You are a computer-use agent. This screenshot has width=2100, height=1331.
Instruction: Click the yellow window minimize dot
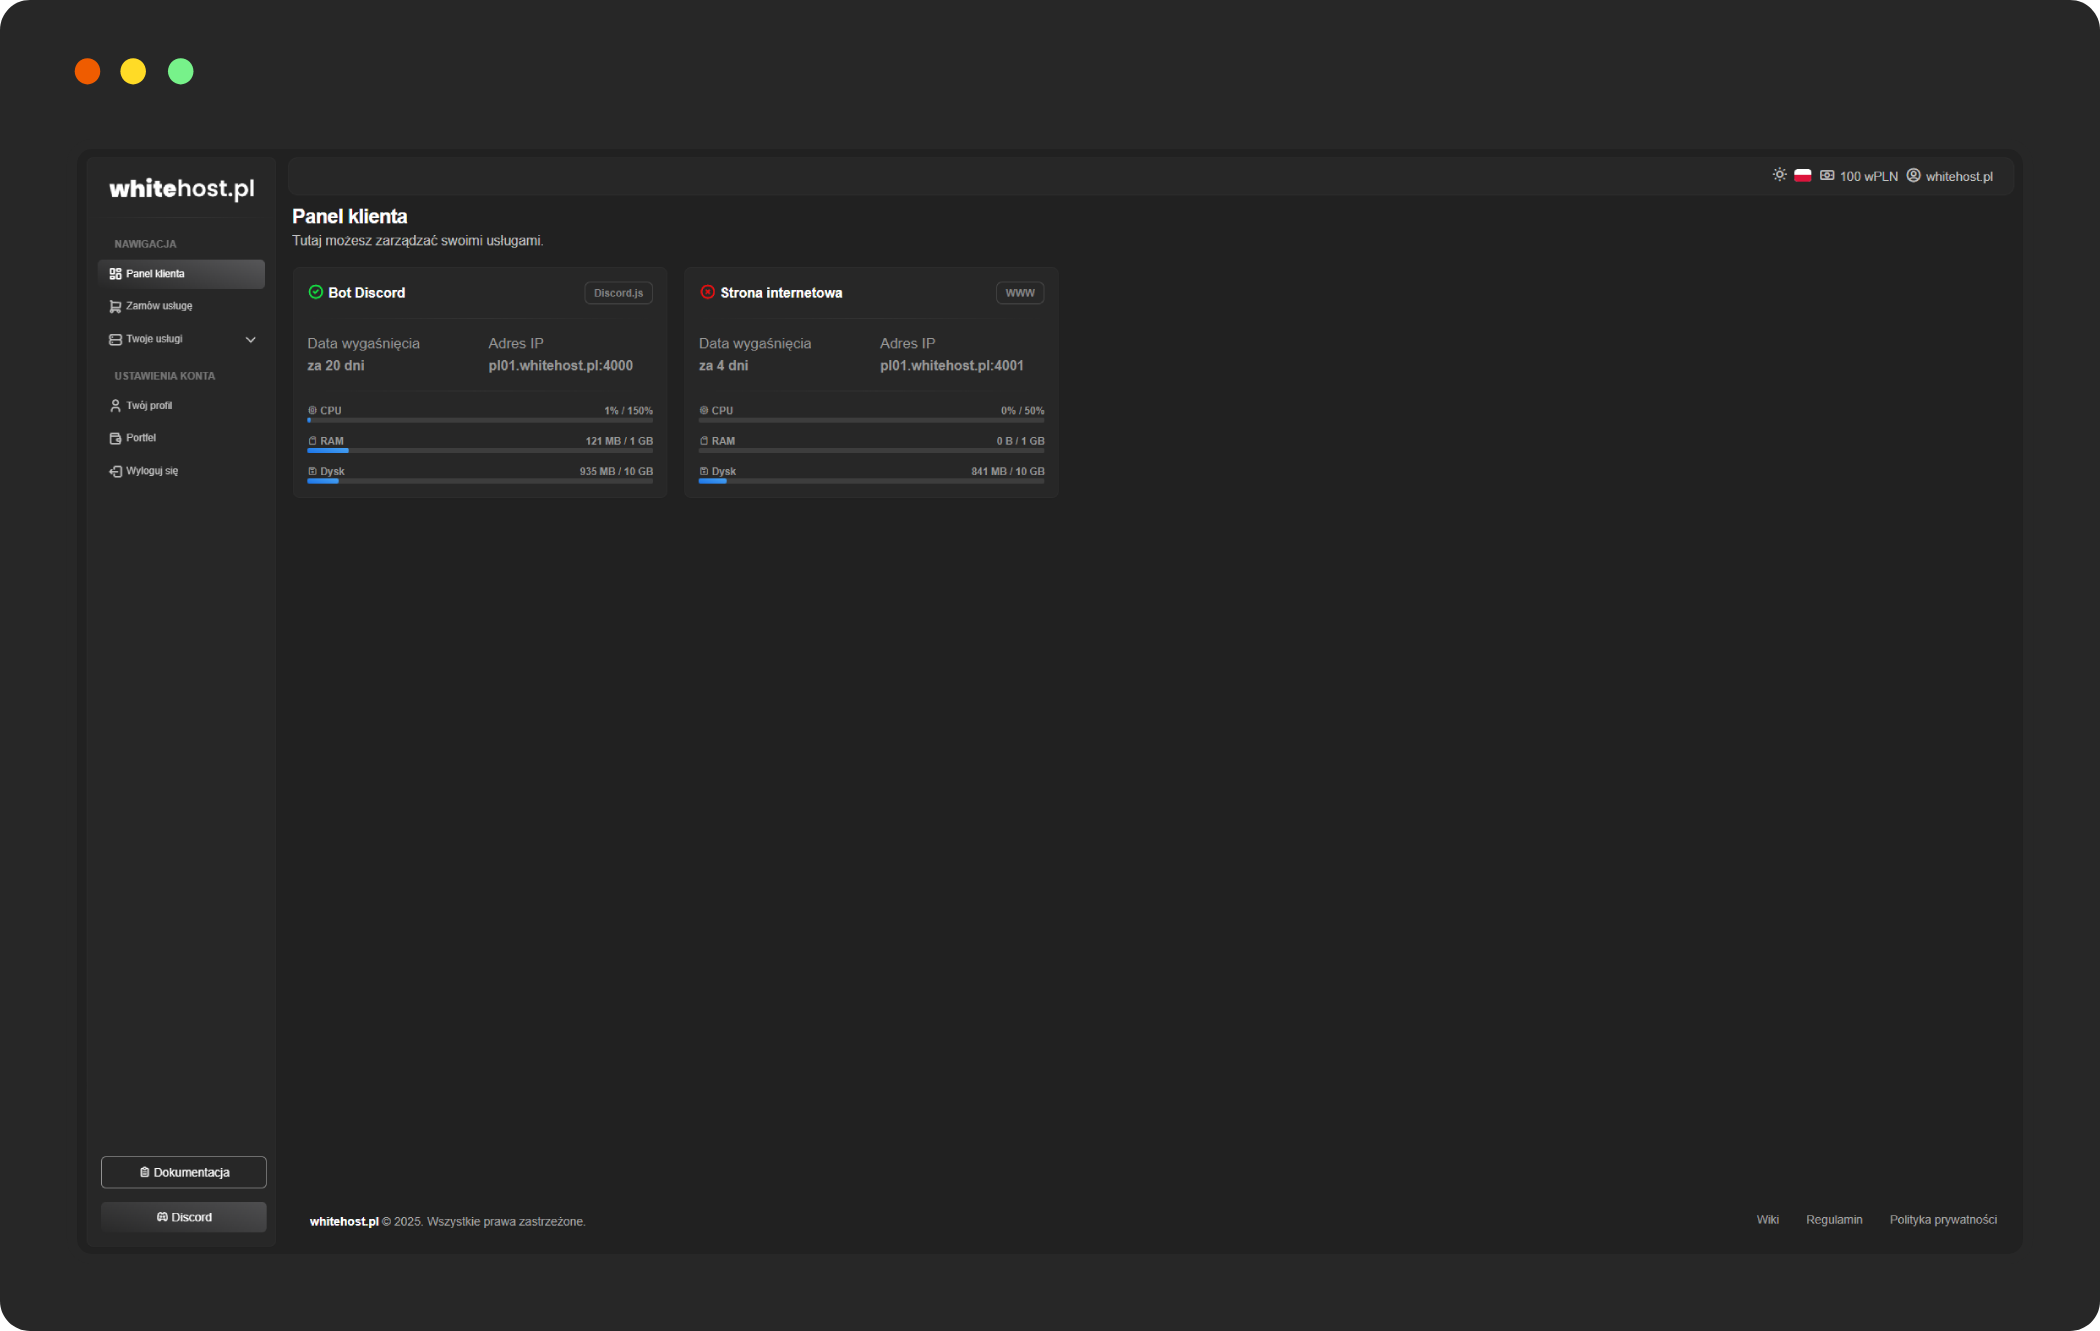[133, 71]
